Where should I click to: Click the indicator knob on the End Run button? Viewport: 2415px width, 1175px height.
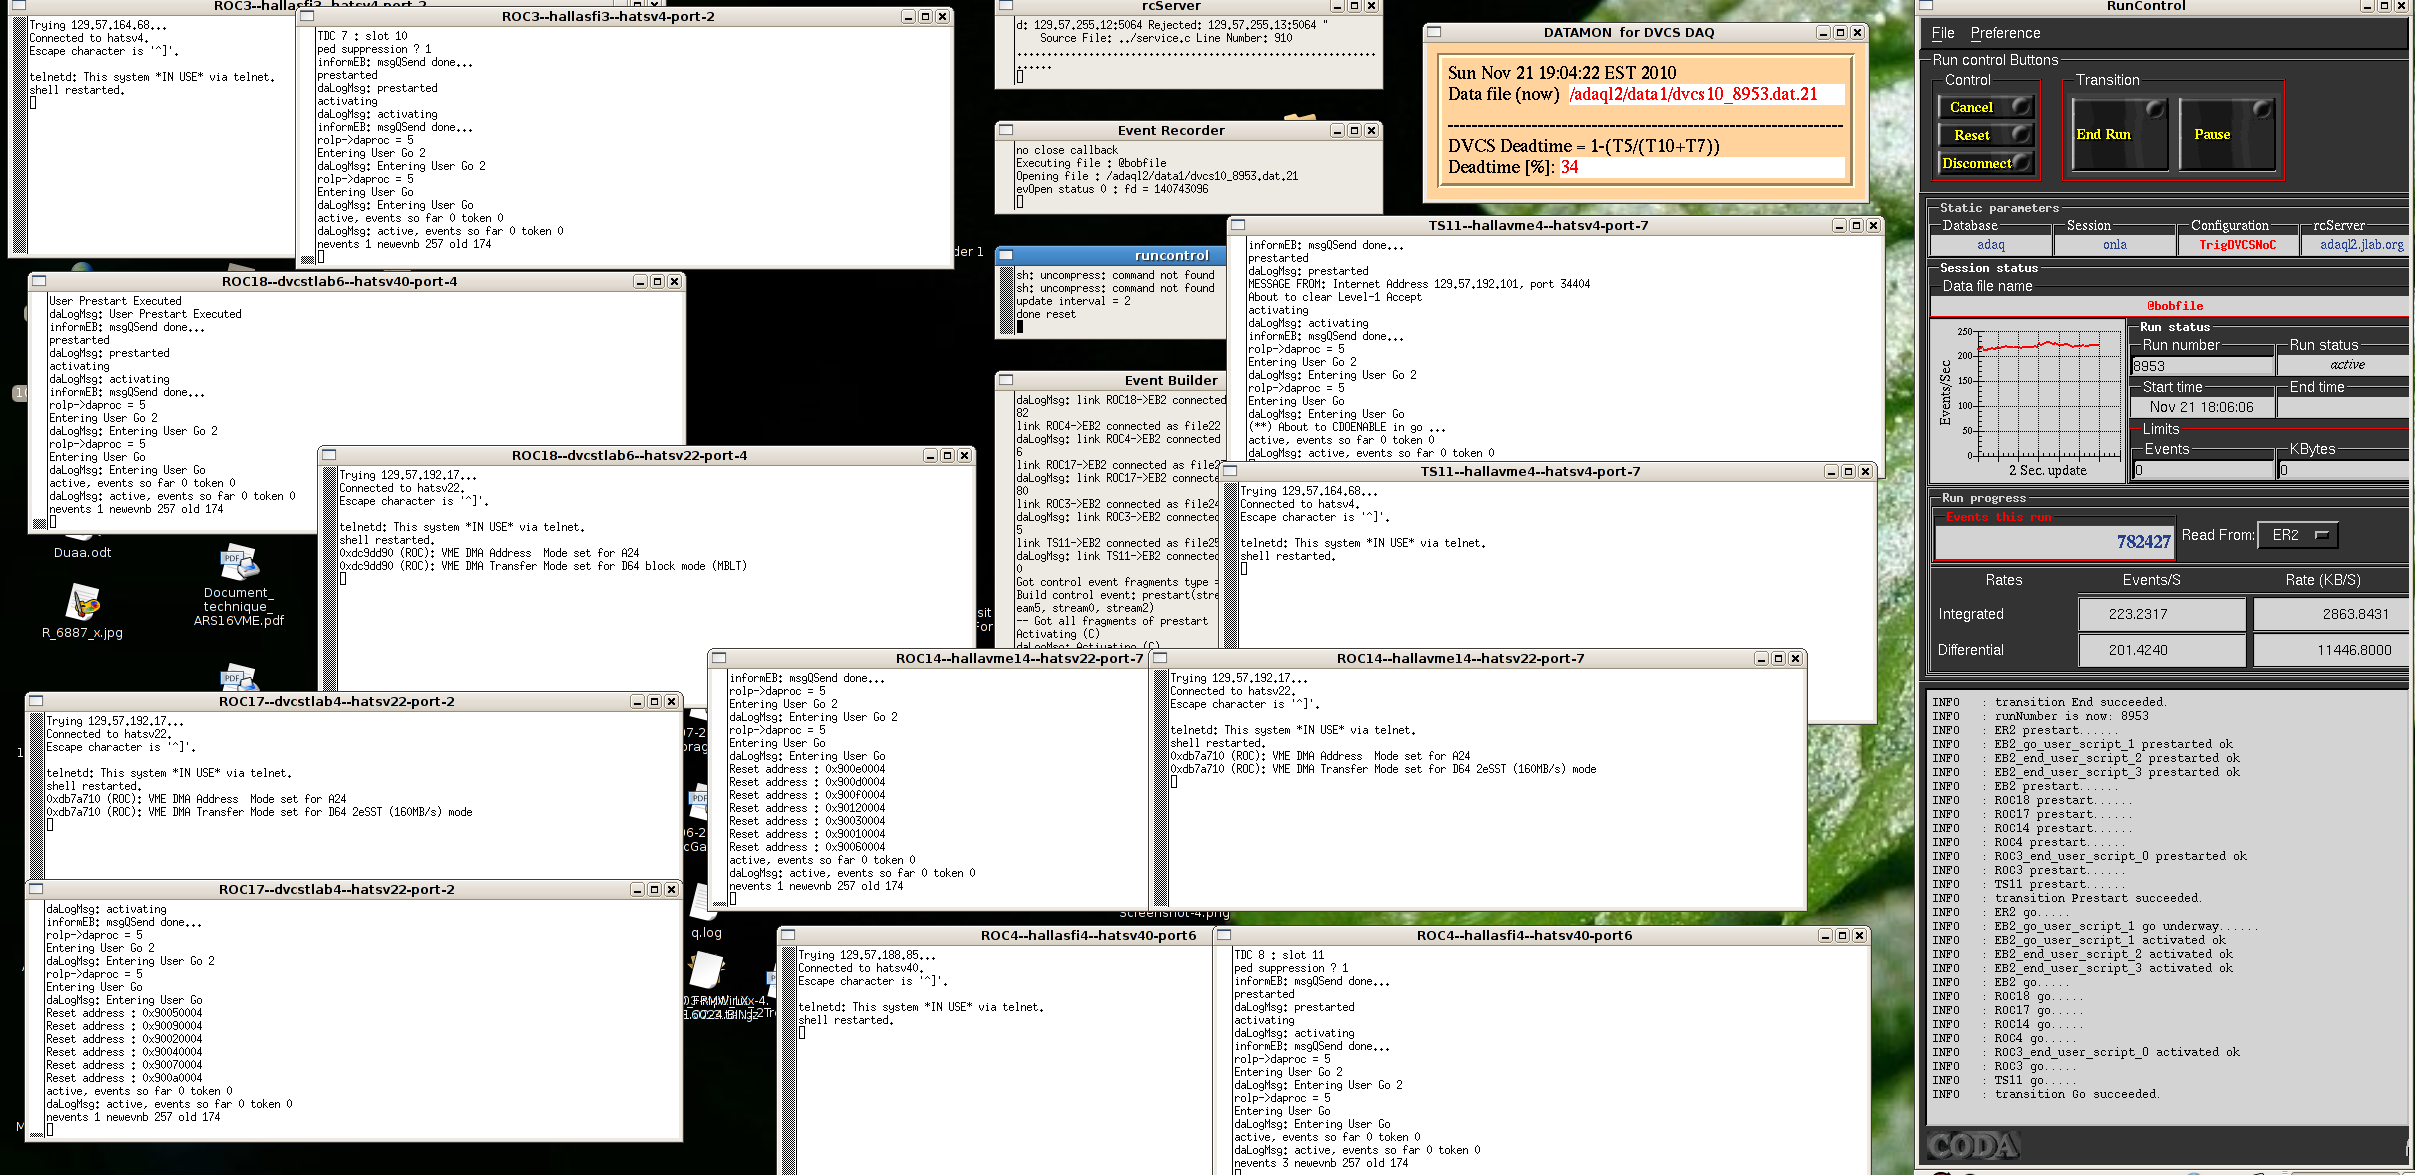coord(2155,109)
